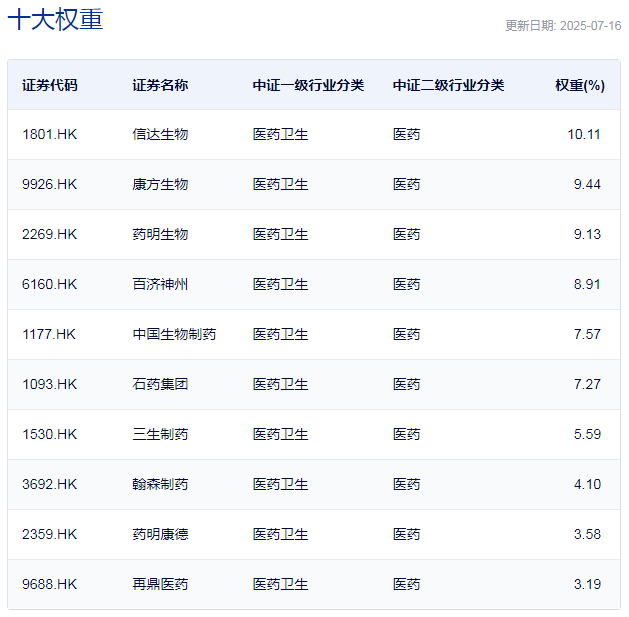Select stock code 1801.HK

50,134
